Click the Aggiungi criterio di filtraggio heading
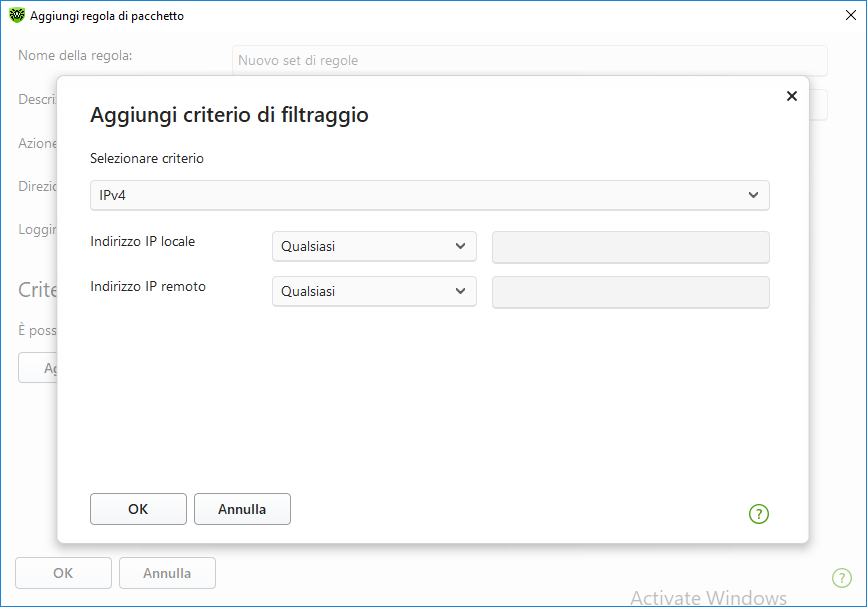The height and width of the screenshot is (607, 867). click(229, 115)
